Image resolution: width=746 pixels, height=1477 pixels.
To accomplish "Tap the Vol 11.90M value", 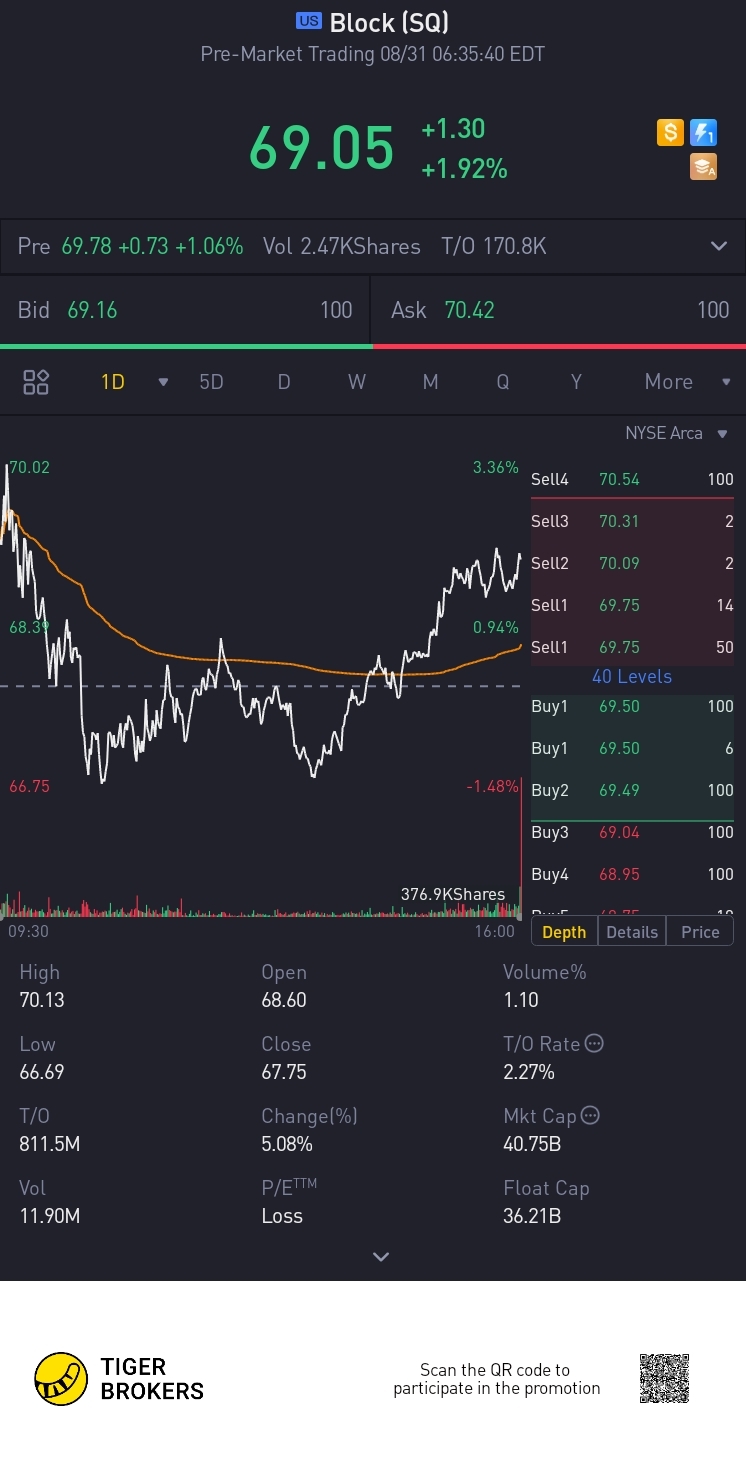I will 50,1216.
